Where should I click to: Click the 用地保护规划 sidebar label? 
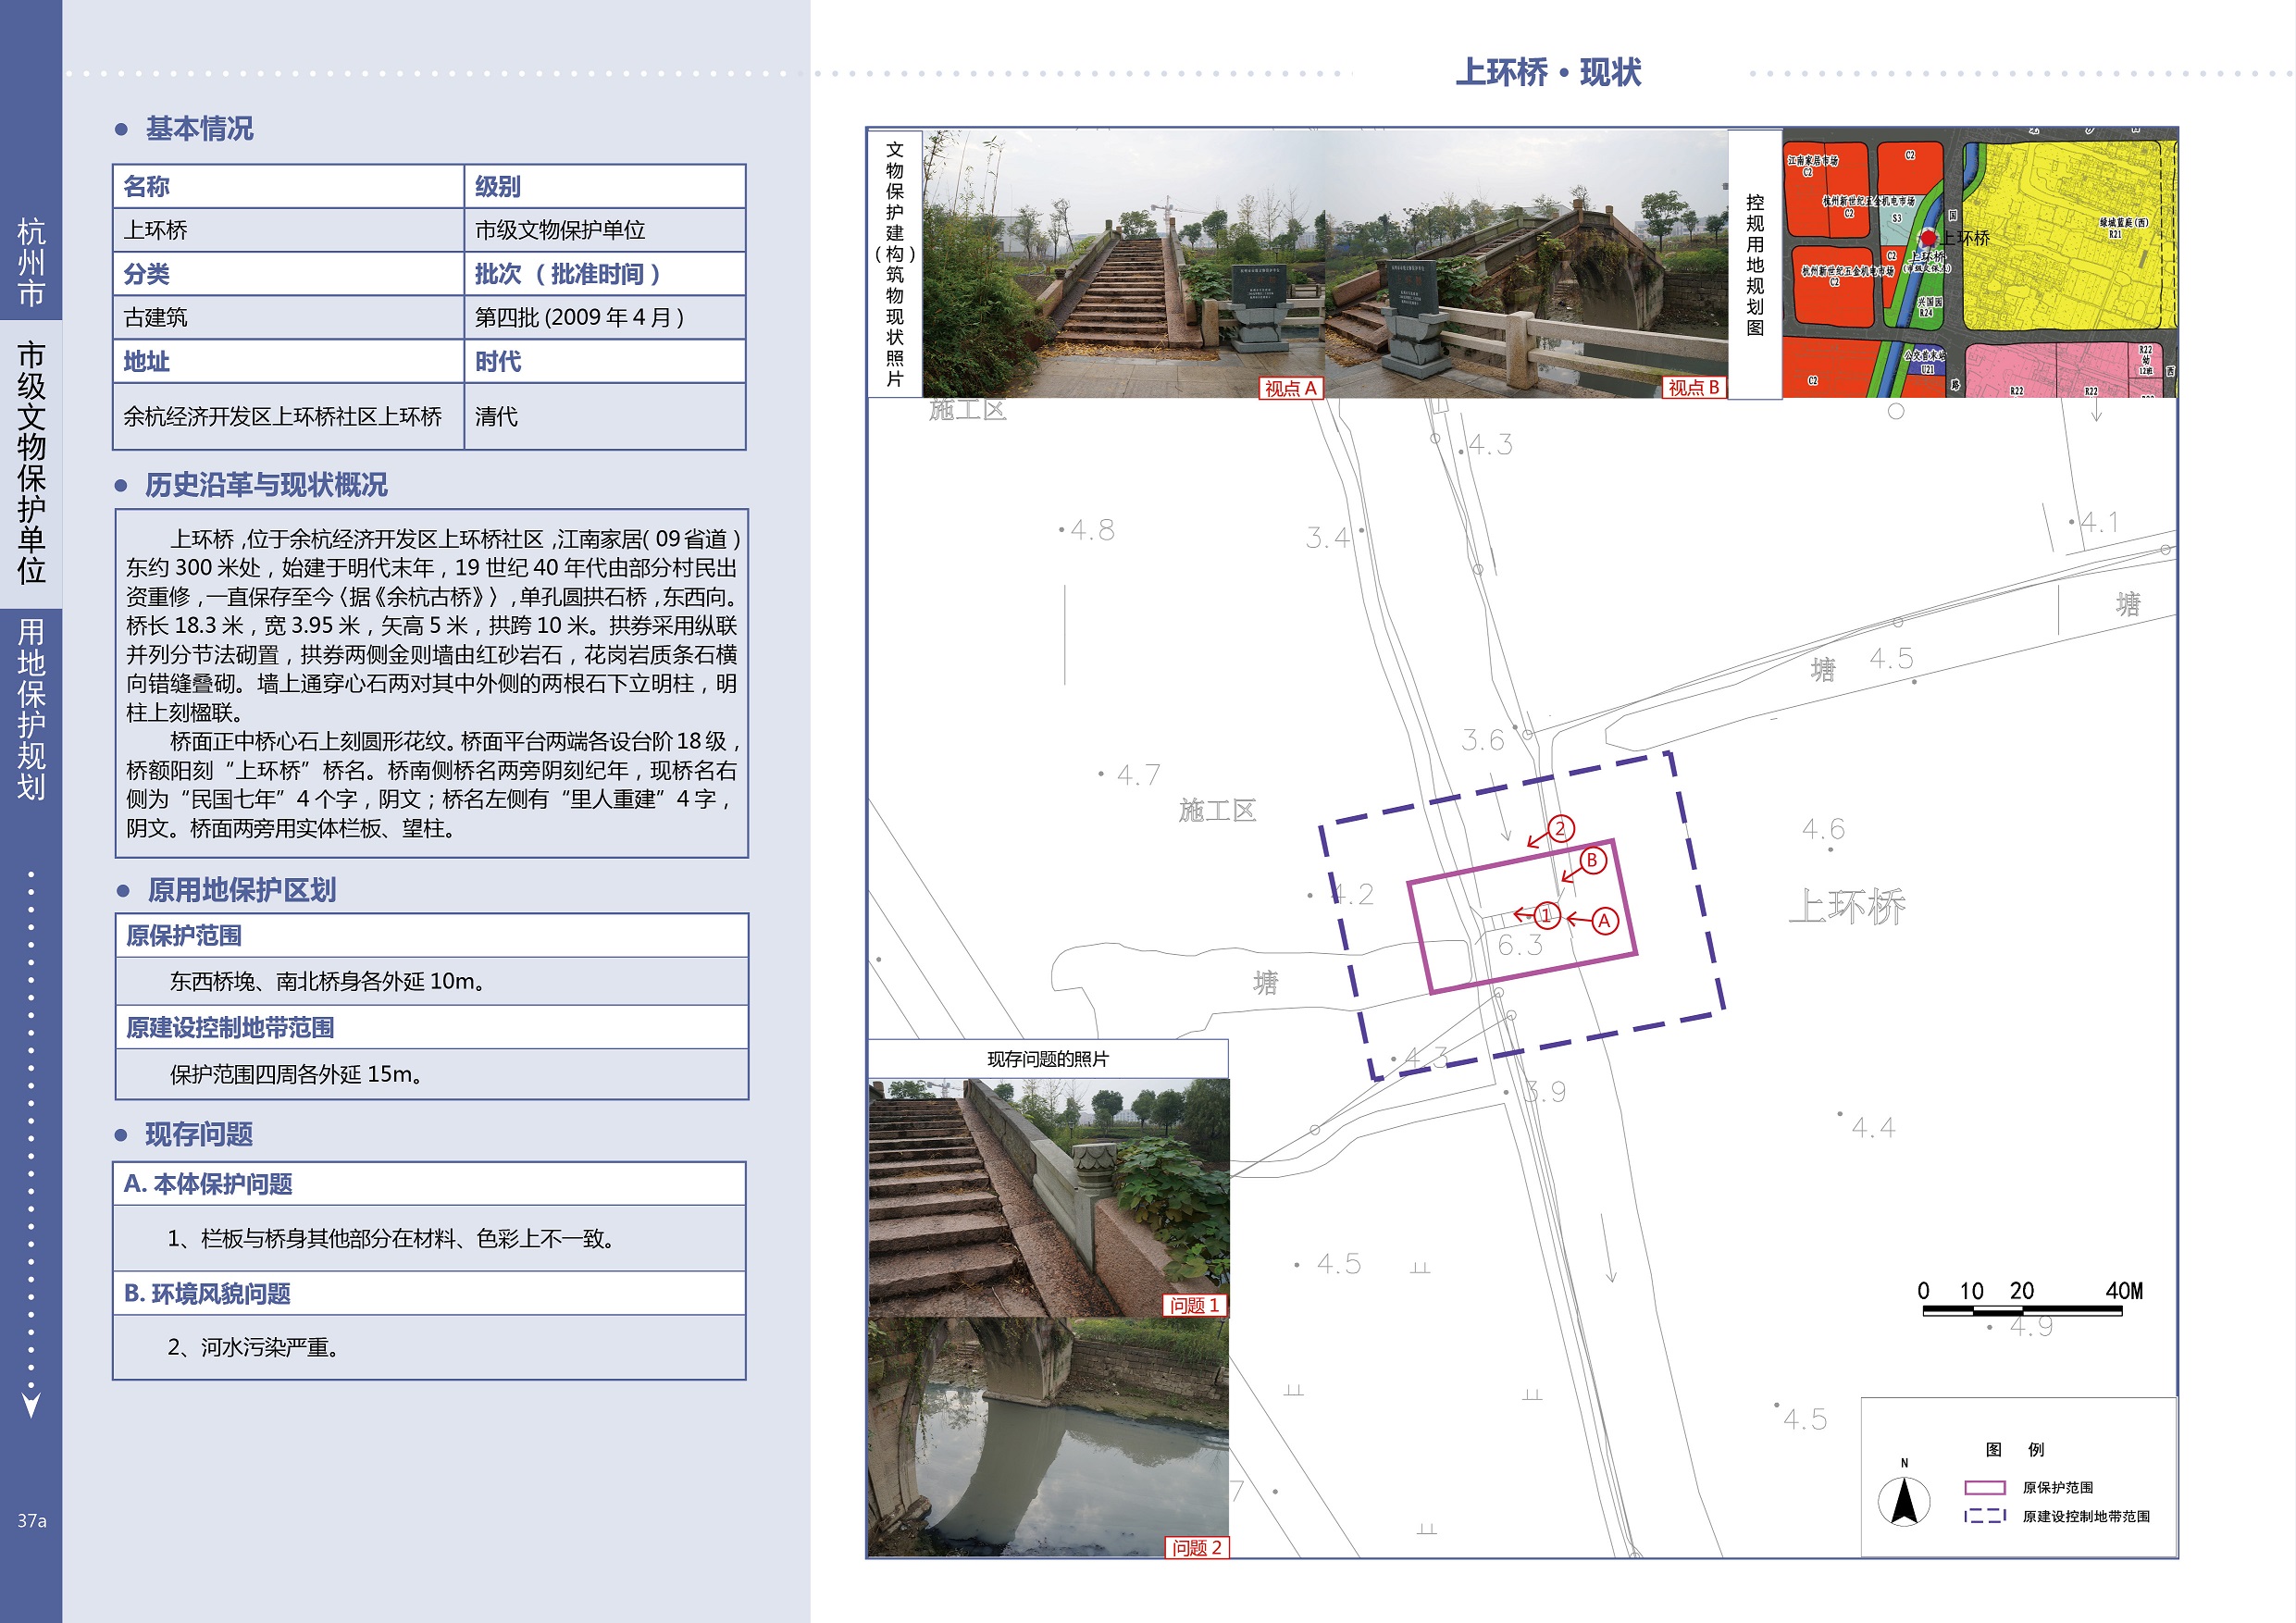coord(31,709)
